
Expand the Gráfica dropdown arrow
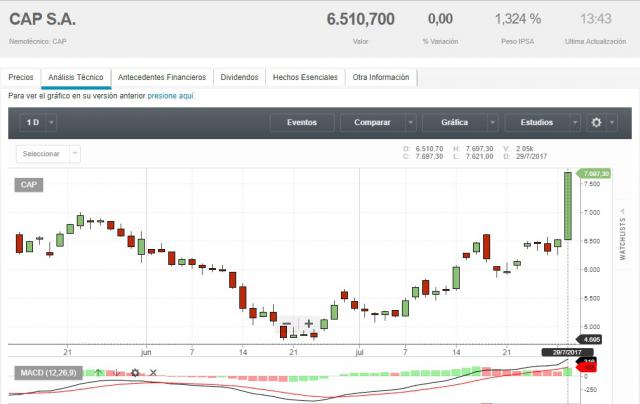click(x=493, y=122)
